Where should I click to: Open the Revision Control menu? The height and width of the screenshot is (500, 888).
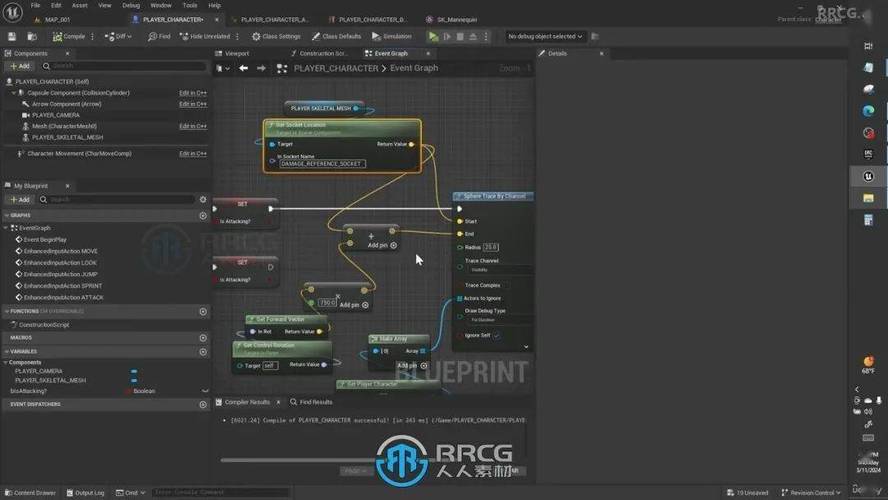(810, 493)
